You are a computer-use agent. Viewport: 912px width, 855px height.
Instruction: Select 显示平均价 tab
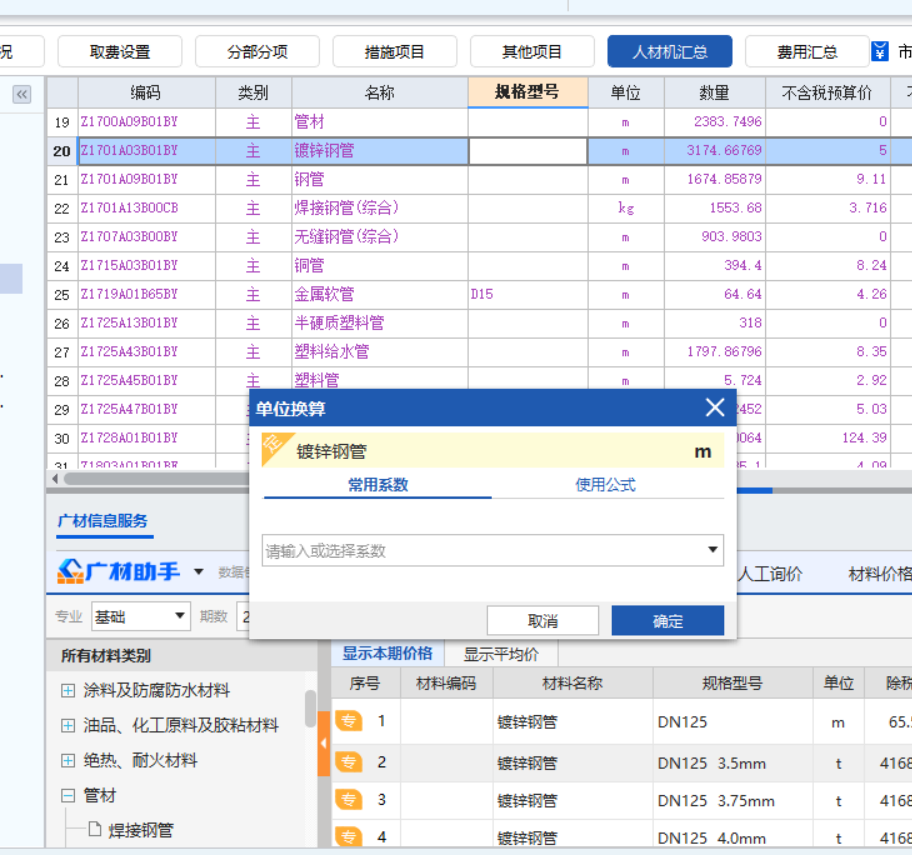click(501, 654)
